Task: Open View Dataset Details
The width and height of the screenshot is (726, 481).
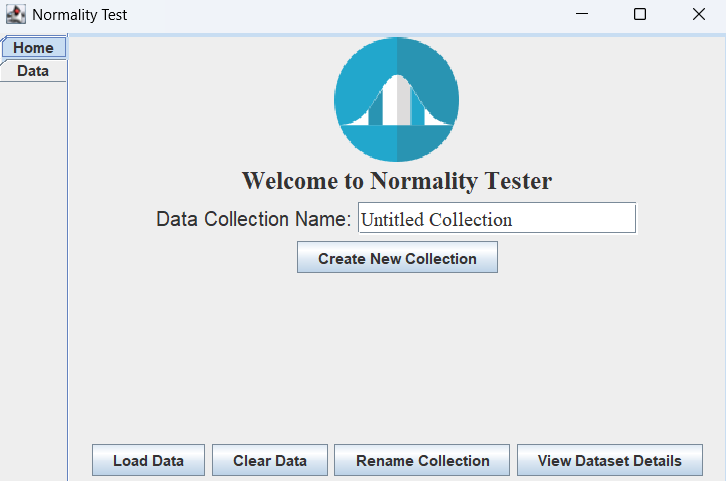Action: point(609,461)
